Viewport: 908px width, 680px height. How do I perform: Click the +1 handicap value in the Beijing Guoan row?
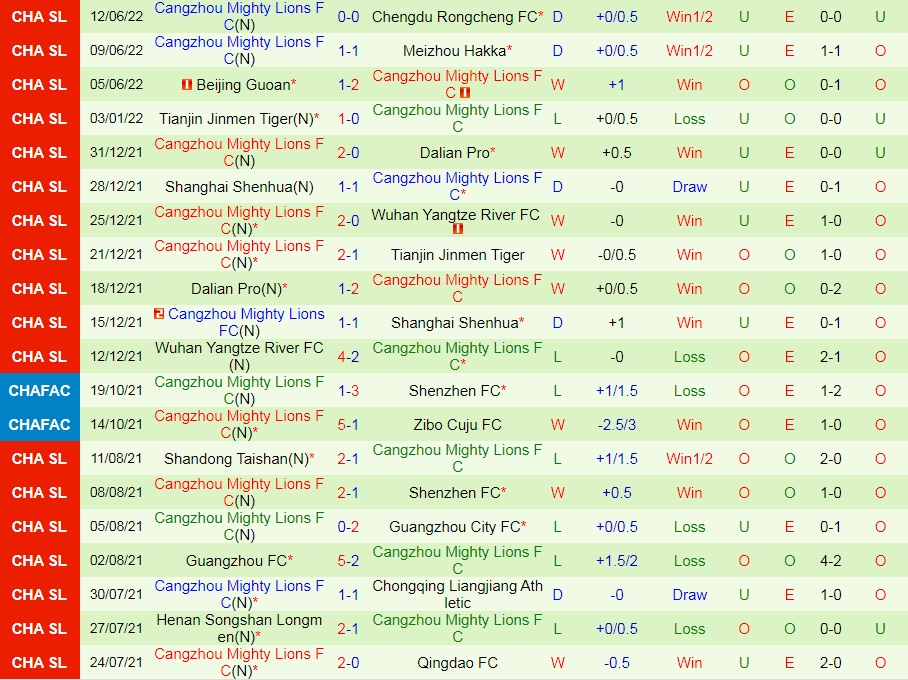pos(617,84)
